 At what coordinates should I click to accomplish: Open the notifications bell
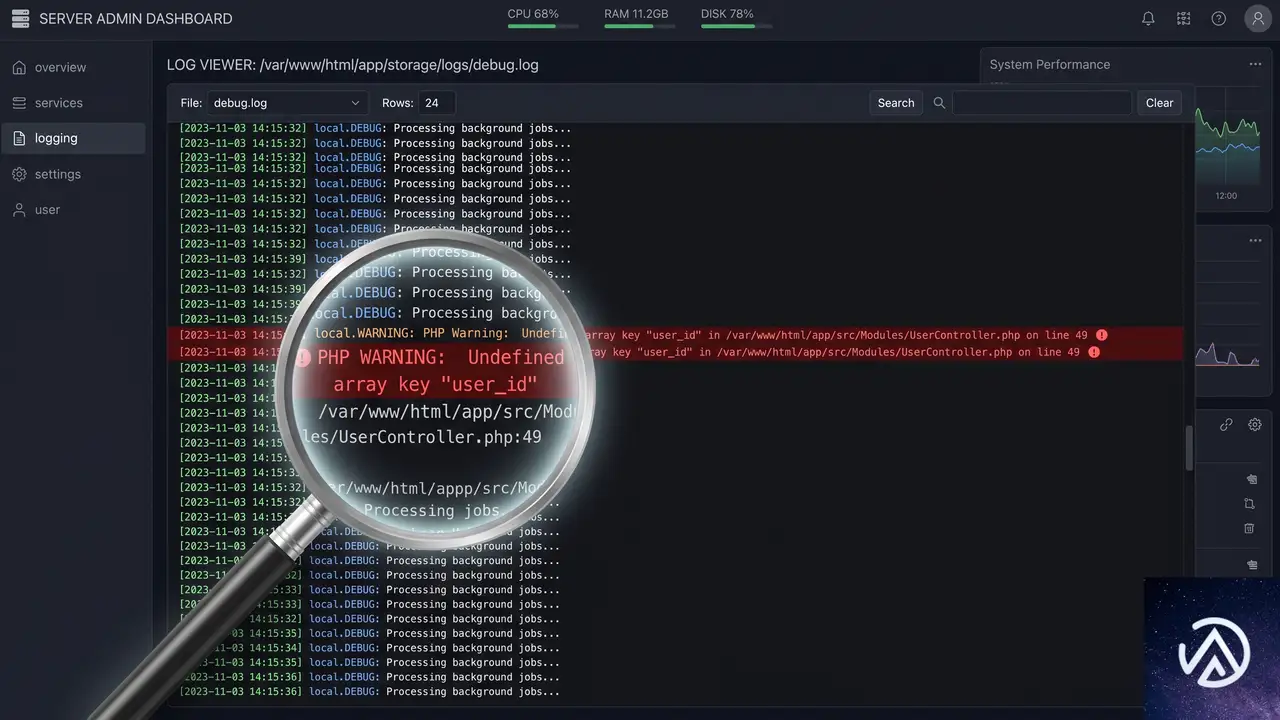click(1148, 18)
